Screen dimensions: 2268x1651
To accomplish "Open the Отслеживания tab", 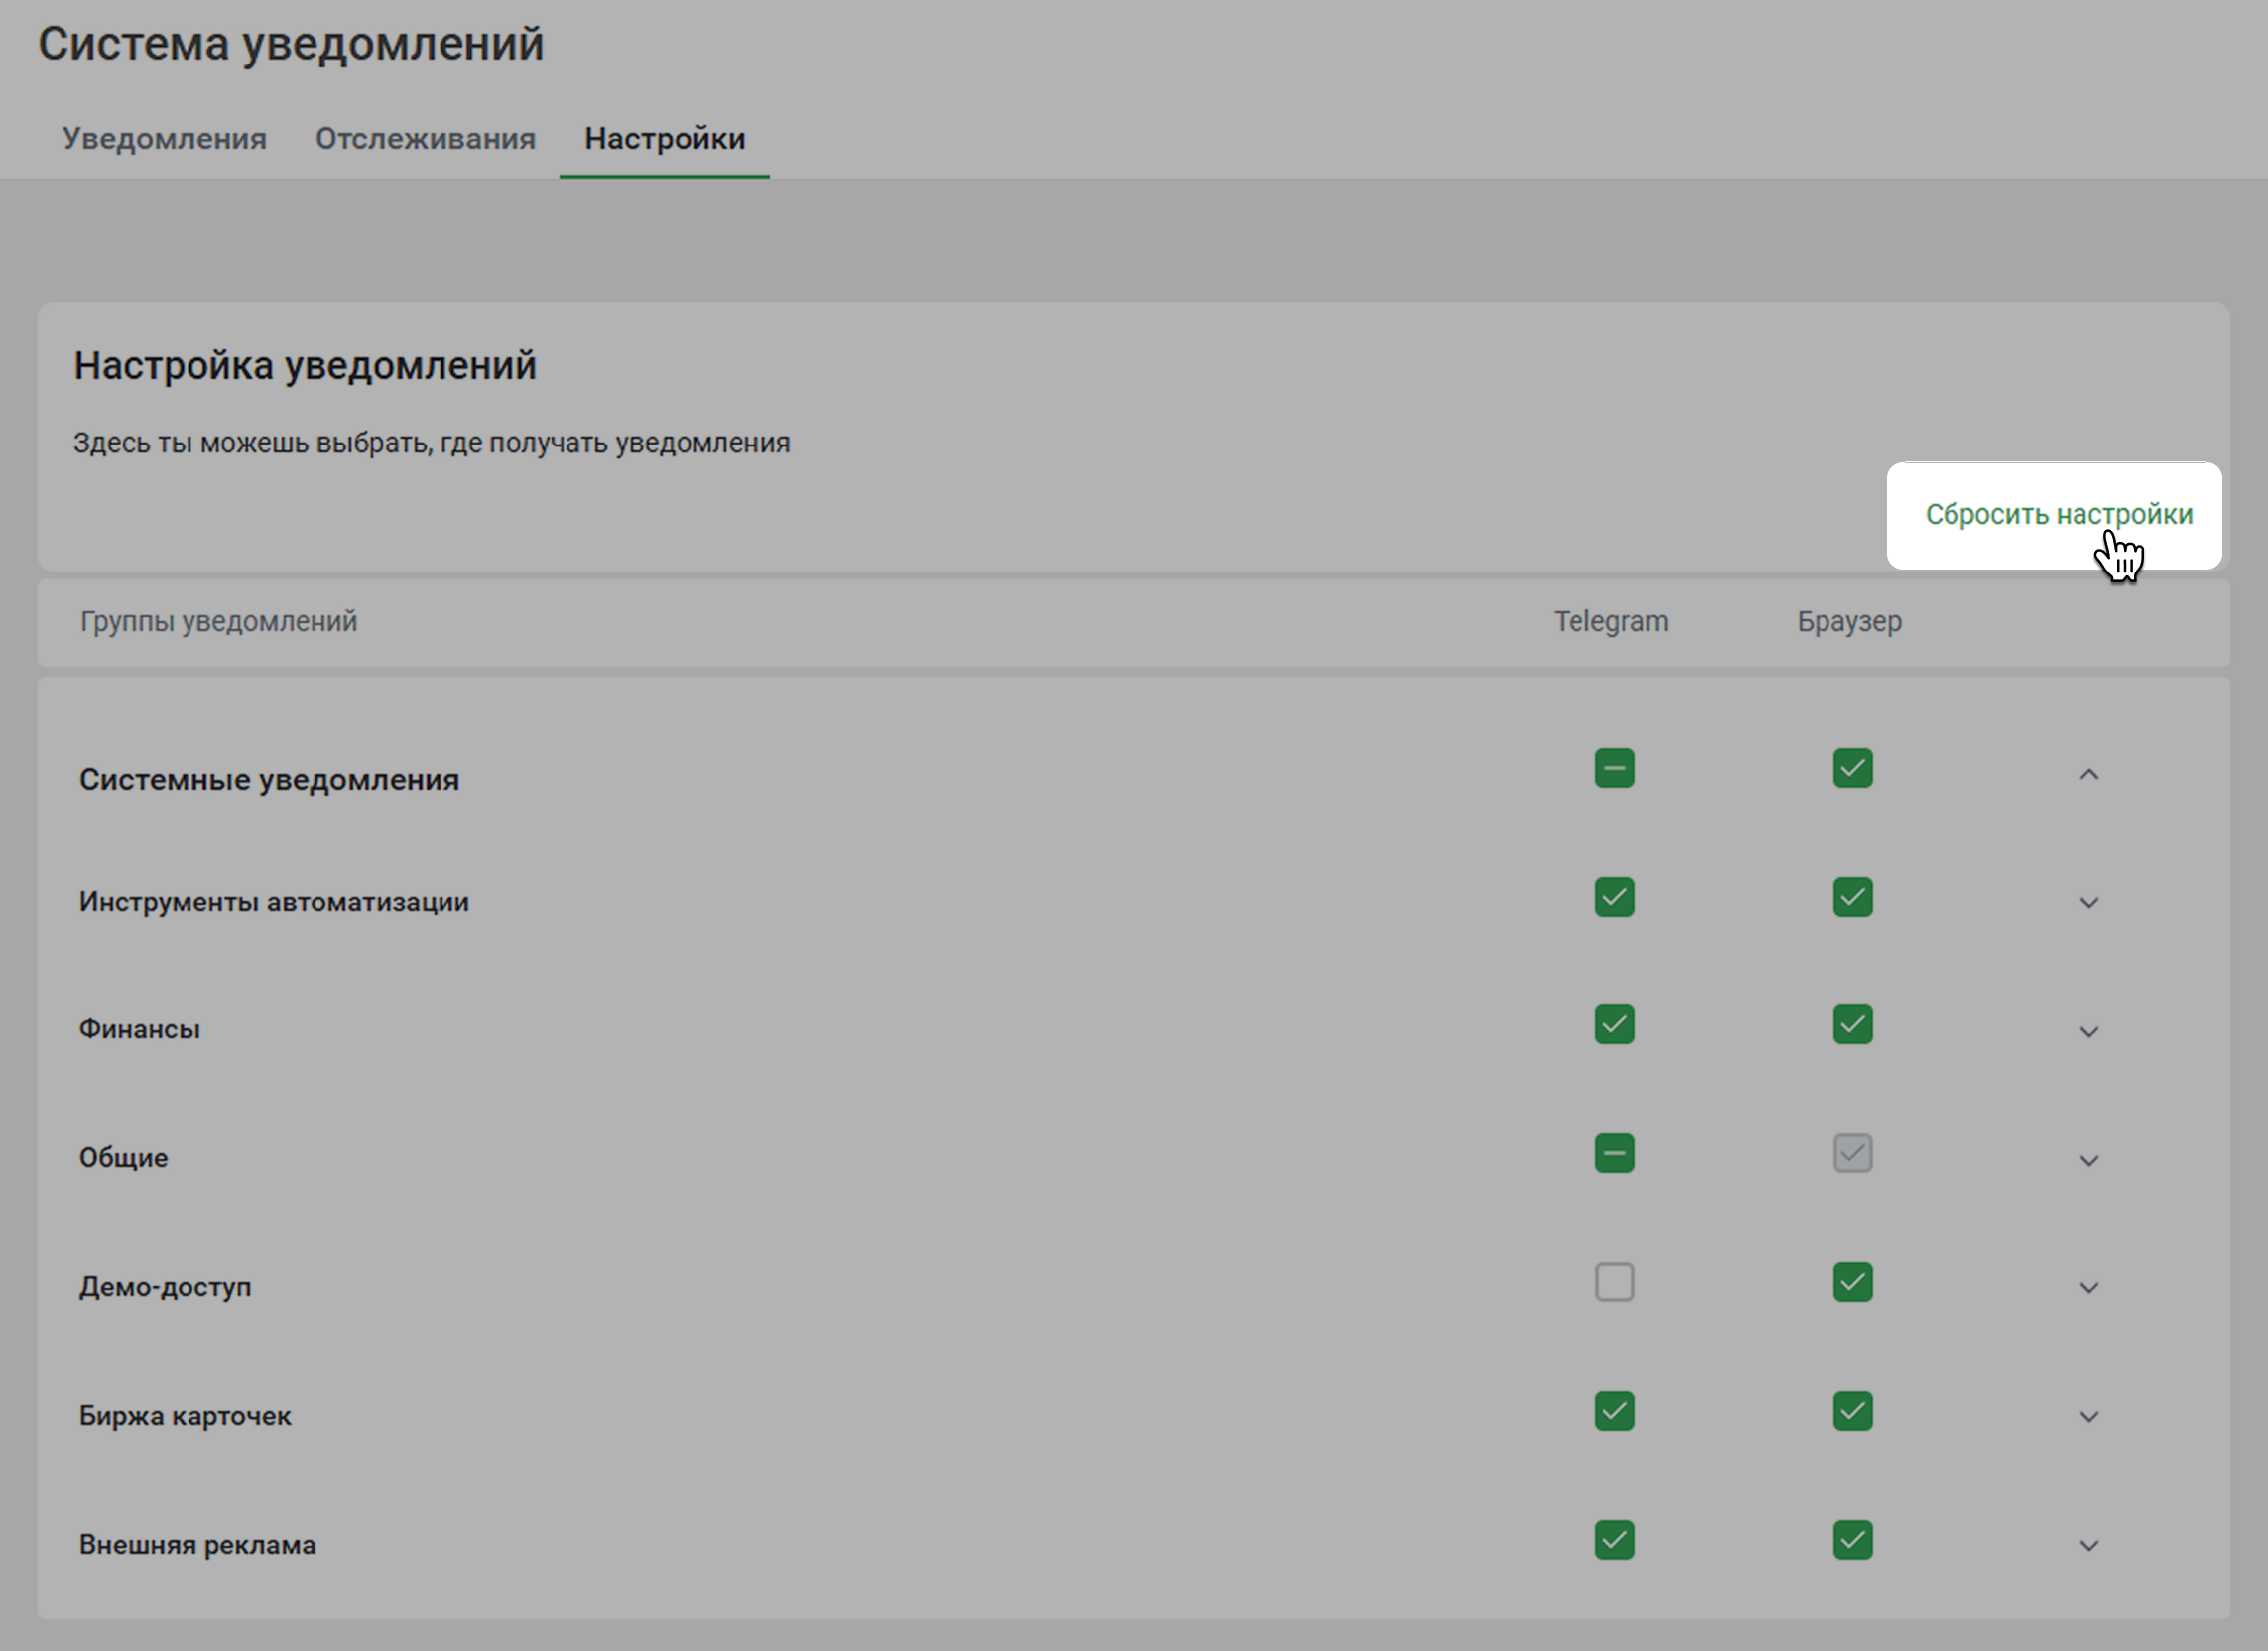I will pos(425,138).
